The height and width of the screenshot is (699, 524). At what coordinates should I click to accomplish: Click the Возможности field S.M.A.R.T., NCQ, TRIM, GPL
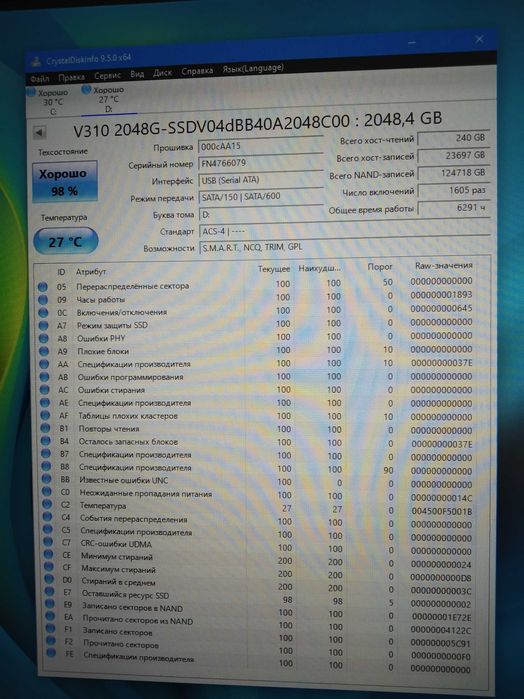coord(345,247)
